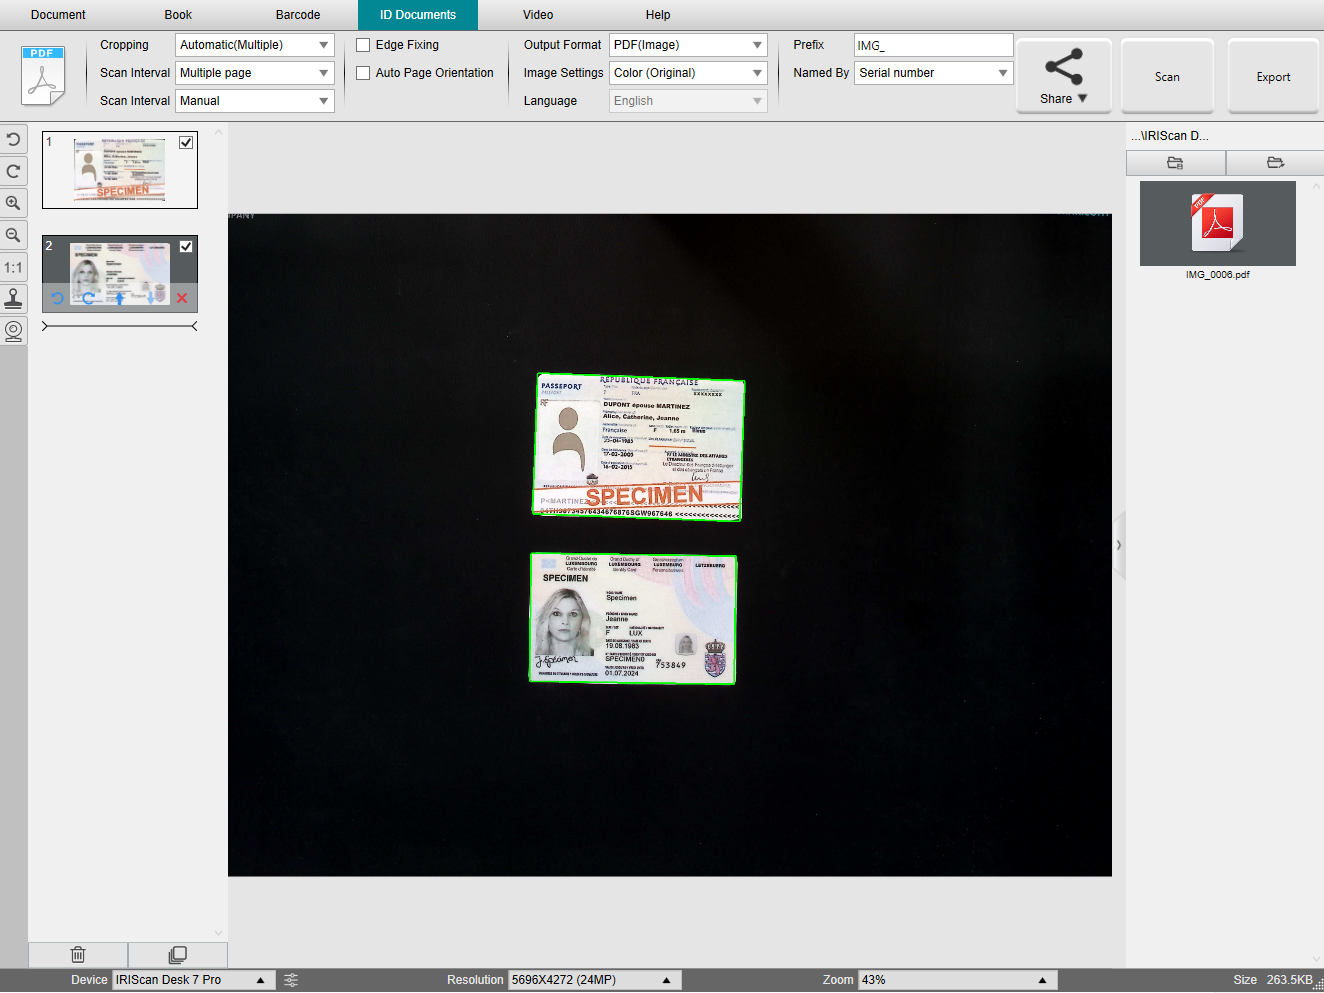This screenshot has width=1324, height=993.
Task: Open the Video tab
Action: pos(538,15)
